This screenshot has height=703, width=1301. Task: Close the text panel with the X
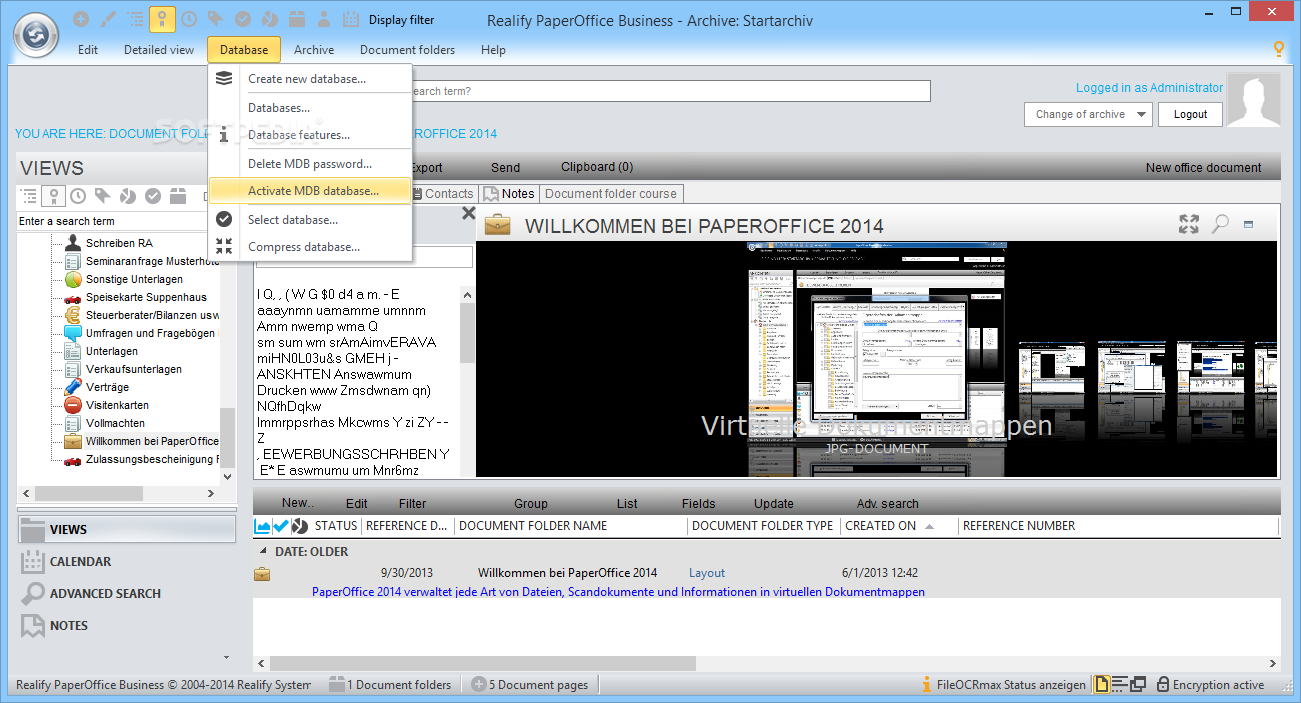(468, 213)
